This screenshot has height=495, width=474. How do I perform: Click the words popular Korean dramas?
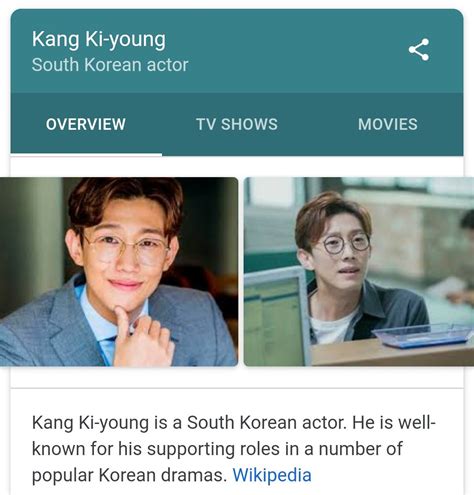tap(129, 475)
